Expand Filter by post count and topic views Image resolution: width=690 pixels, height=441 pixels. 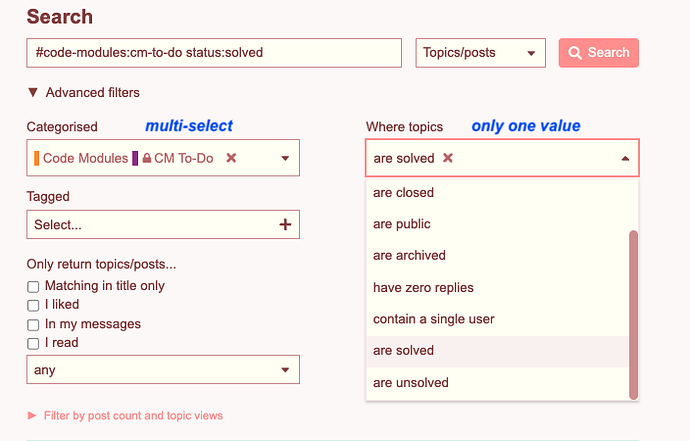(125, 415)
